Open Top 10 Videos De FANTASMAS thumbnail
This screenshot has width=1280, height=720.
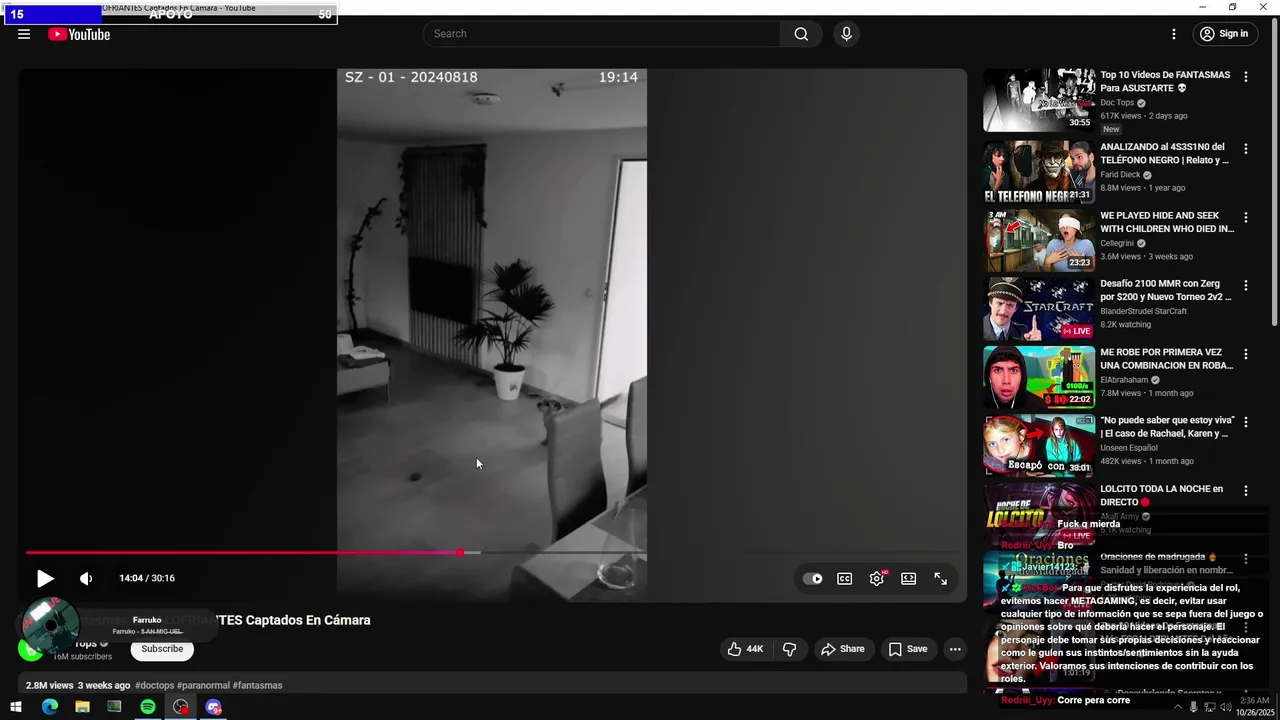(1039, 100)
